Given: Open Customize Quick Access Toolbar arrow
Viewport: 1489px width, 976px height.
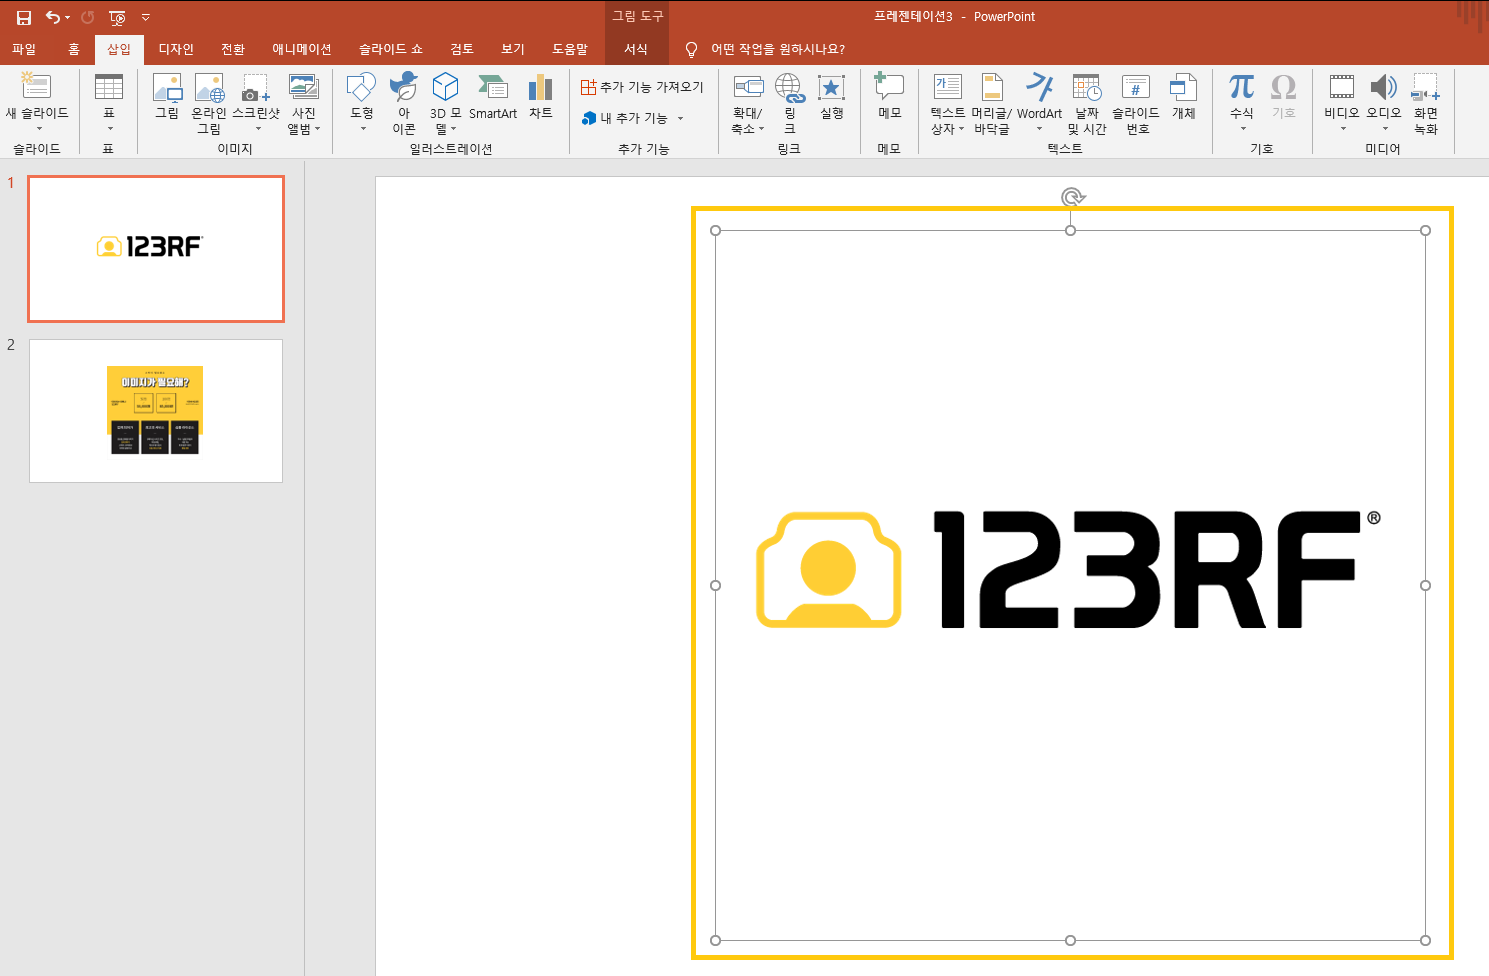Looking at the screenshot, I should (x=146, y=17).
